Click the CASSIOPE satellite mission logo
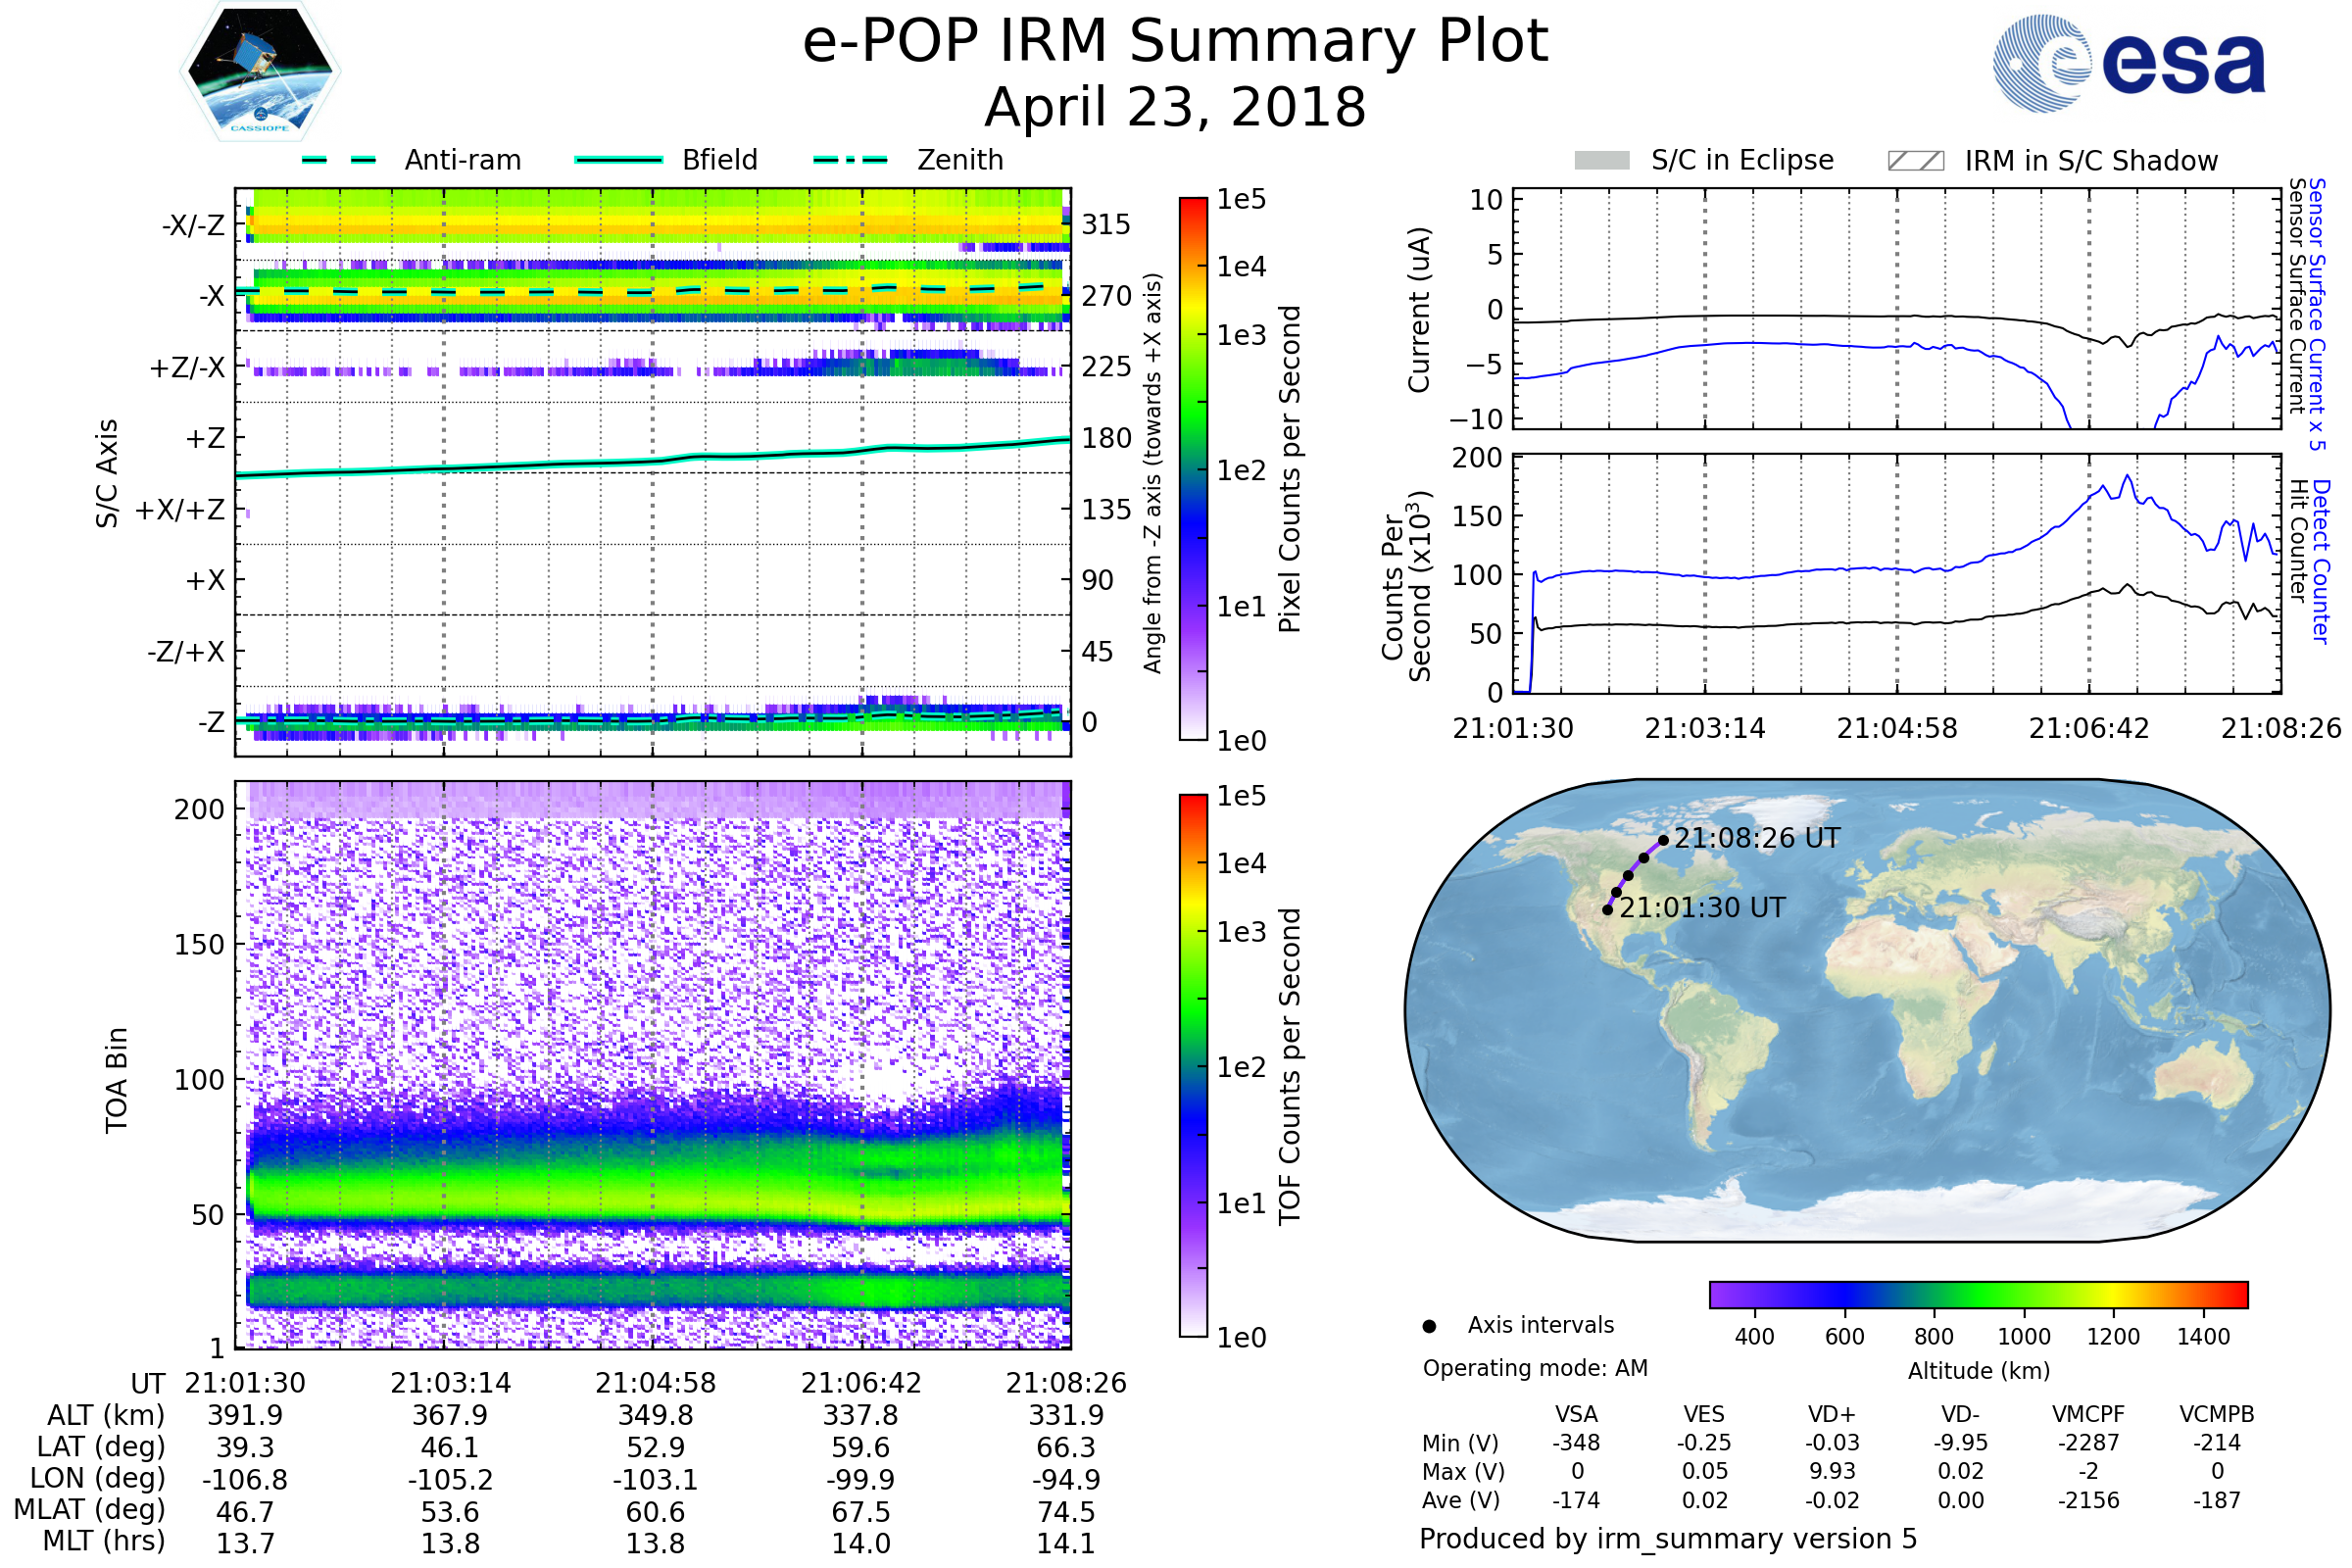Viewport: 2352px width, 1568px height. [x=260, y=72]
